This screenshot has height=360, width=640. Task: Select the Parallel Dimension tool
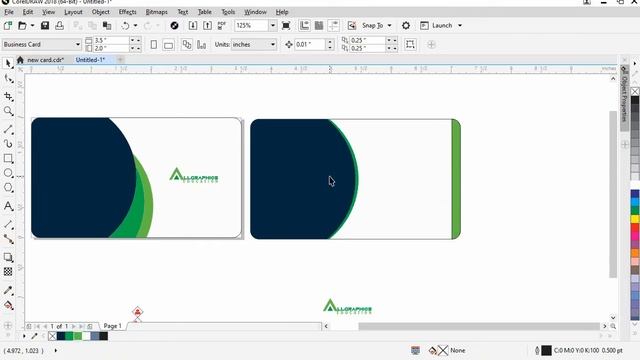tap(8, 224)
